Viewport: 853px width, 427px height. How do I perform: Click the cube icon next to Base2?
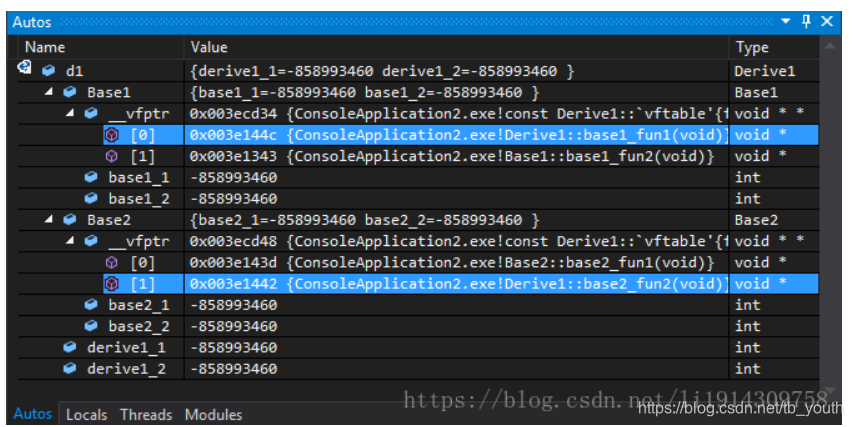coord(70,220)
